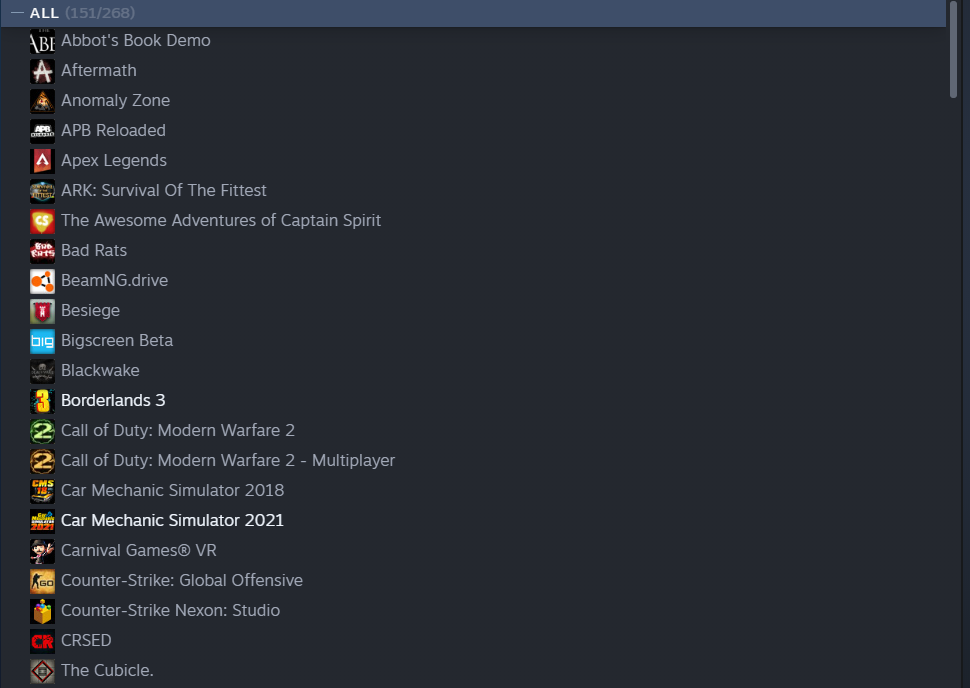Click the Aftermath game icon
The height and width of the screenshot is (688, 970).
pyautogui.click(x=42, y=70)
